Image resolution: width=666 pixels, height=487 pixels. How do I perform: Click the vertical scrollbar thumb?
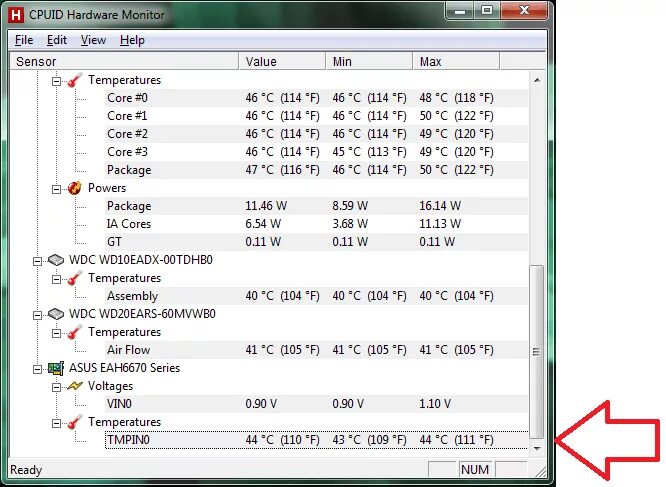[x=537, y=352]
